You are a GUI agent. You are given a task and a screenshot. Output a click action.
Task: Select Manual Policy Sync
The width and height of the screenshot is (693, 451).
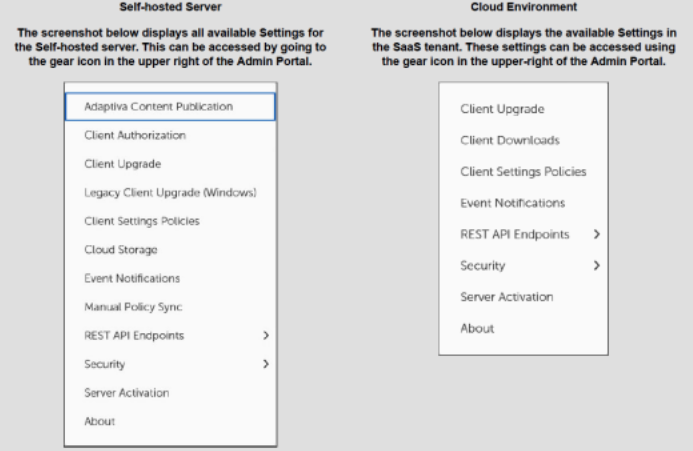134,307
